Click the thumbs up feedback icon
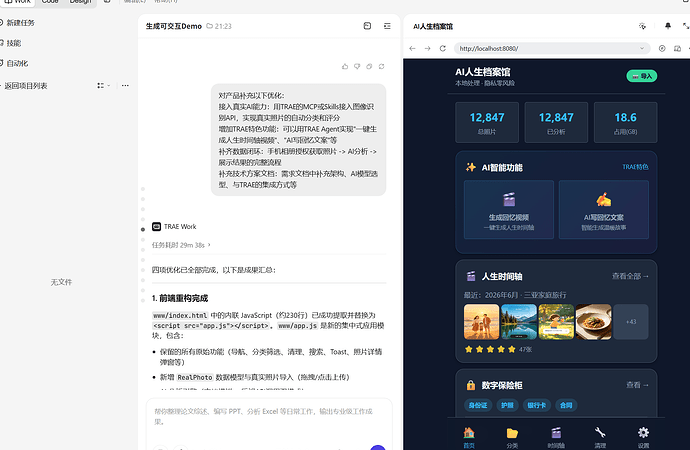Image resolution: width=690 pixels, height=450 pixels. (345, 66)
